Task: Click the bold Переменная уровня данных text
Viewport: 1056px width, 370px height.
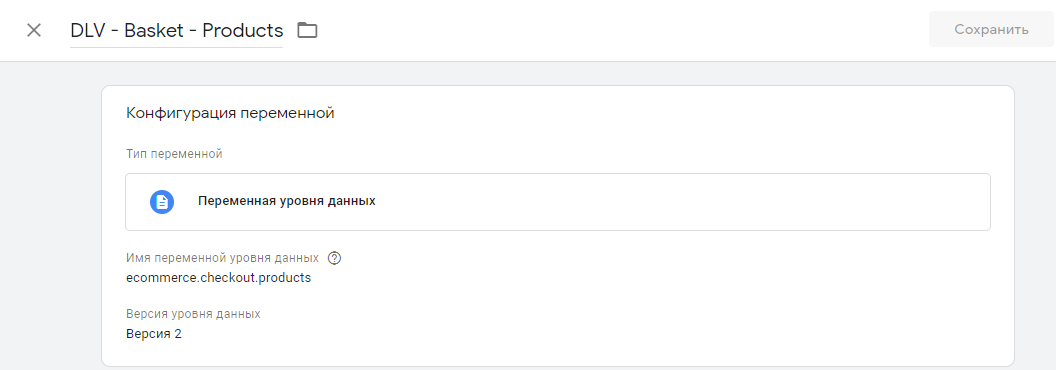Action: pyautogui.click(x=287, y=202)
